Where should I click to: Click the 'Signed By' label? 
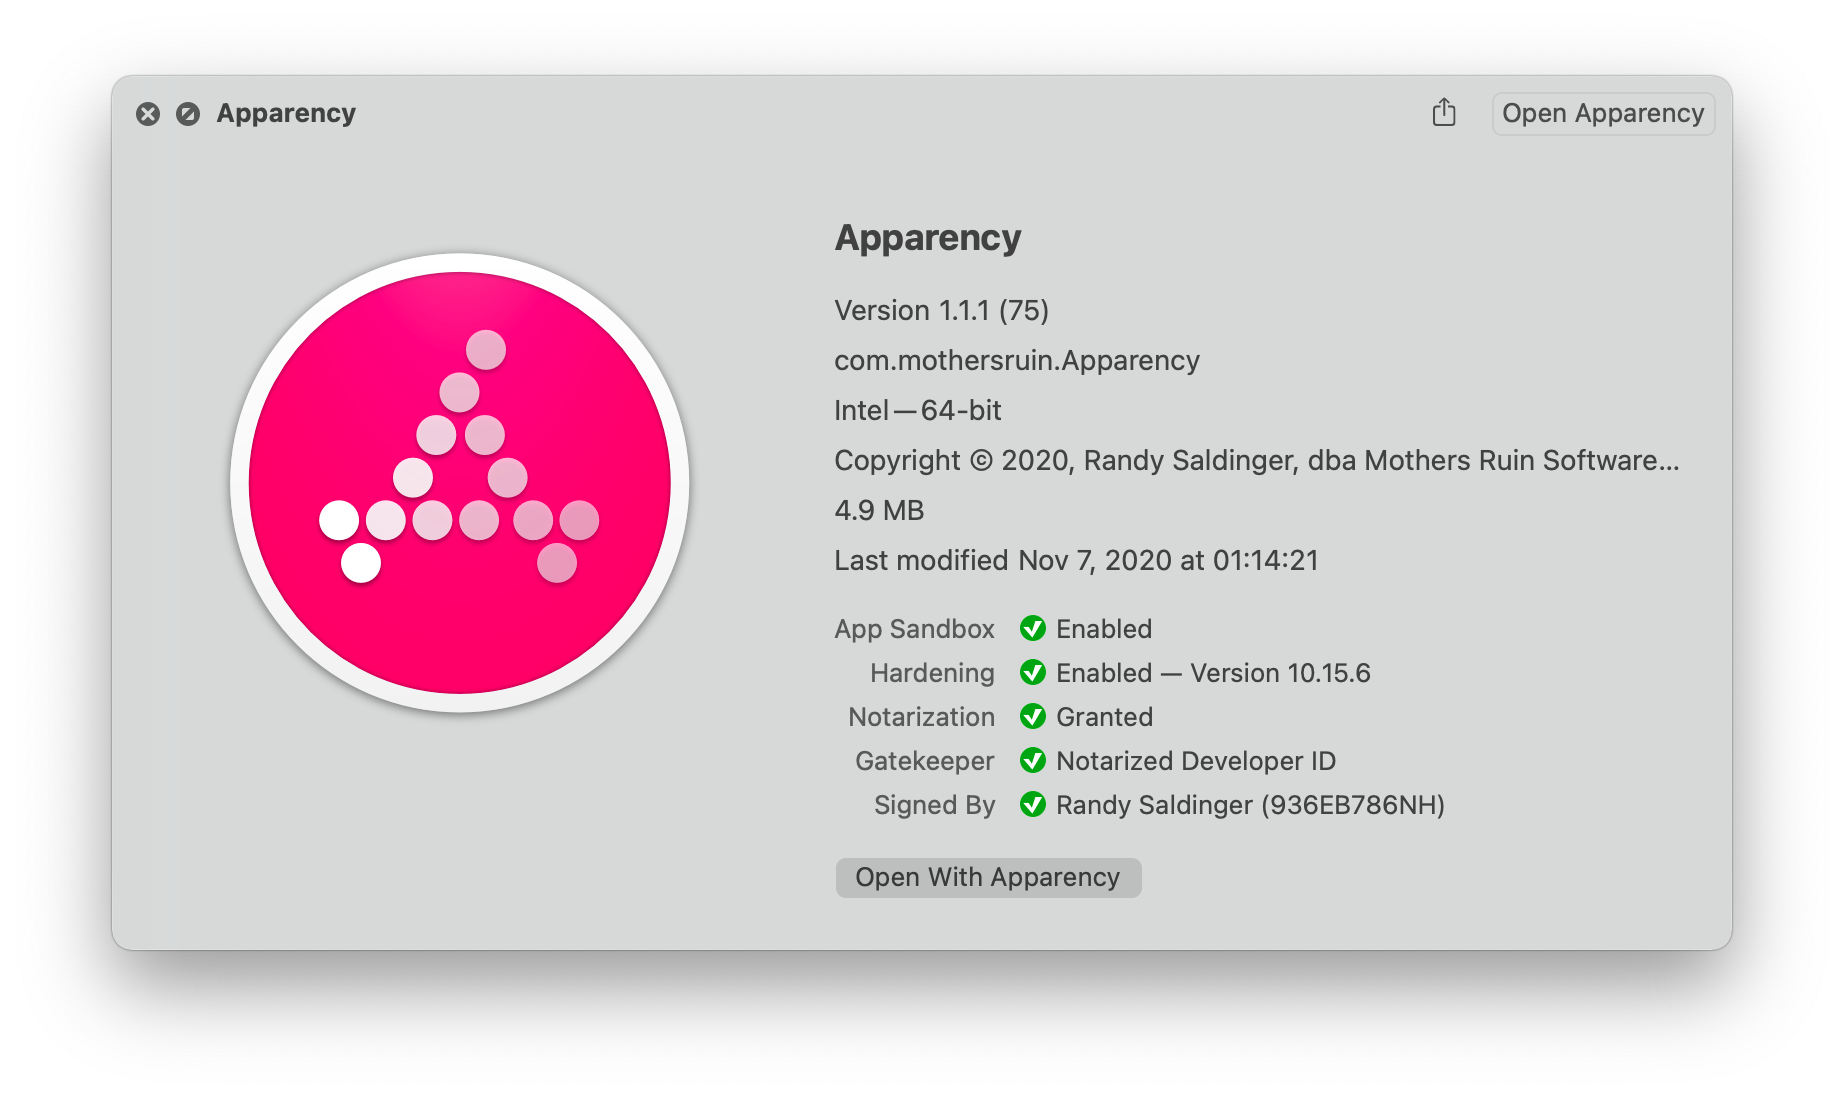pyautogui.click(x=935, y=805)
